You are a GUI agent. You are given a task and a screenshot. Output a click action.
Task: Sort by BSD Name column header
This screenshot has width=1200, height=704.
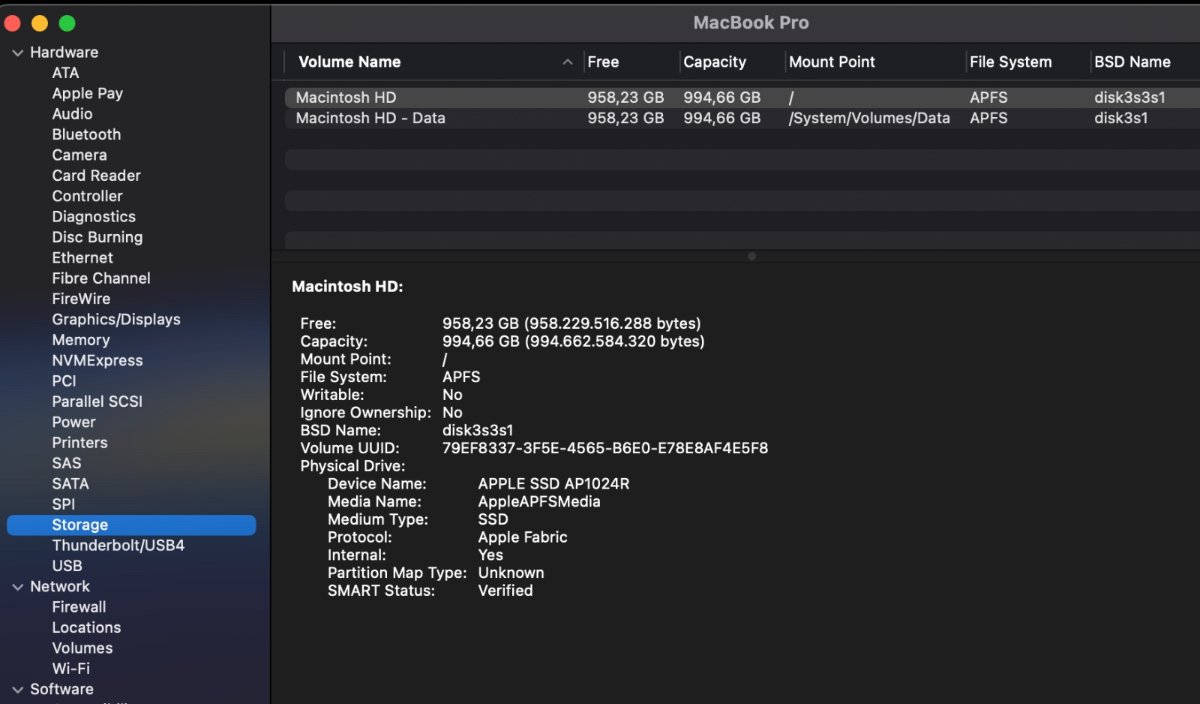pos(1132,62)
